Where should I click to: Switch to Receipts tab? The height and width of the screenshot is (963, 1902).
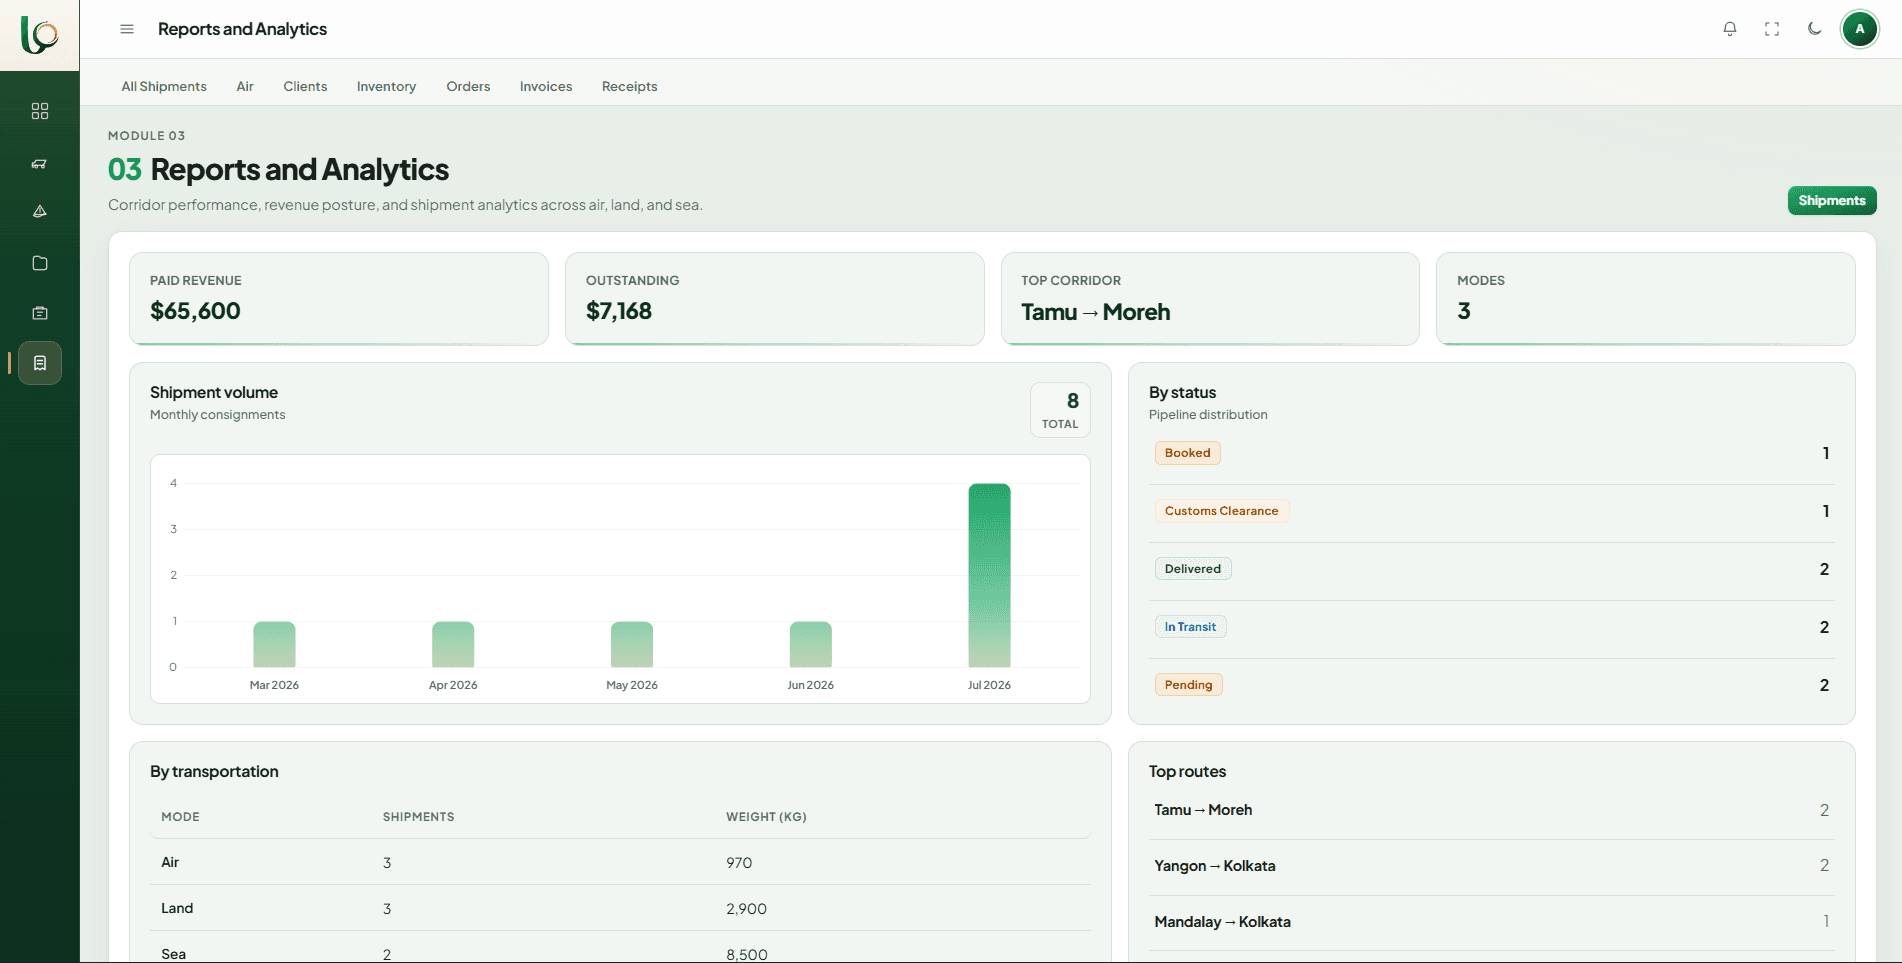630,87
